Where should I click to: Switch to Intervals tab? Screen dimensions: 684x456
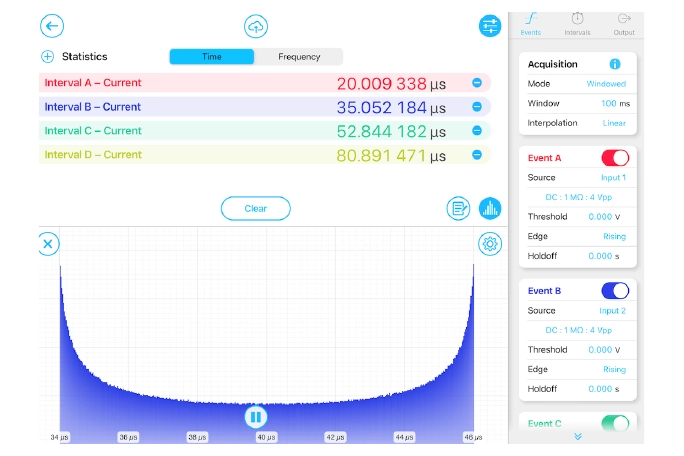pyautogui.click(x=577, y=24)
